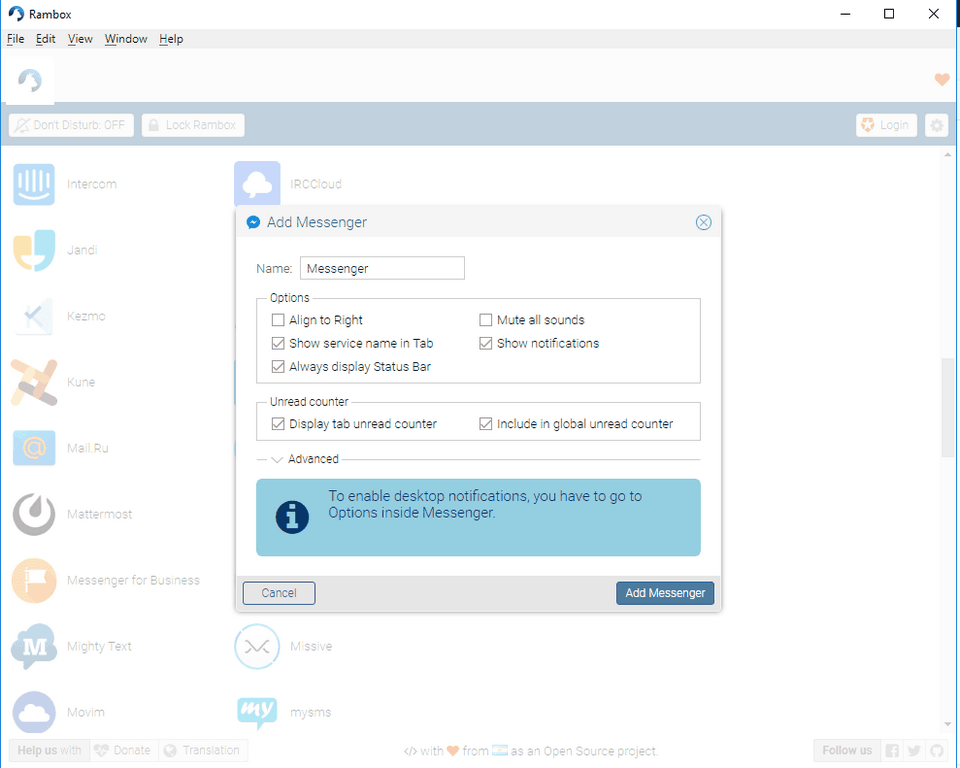Open the View menu
960x768 pixels.
[x=80, y=39]
